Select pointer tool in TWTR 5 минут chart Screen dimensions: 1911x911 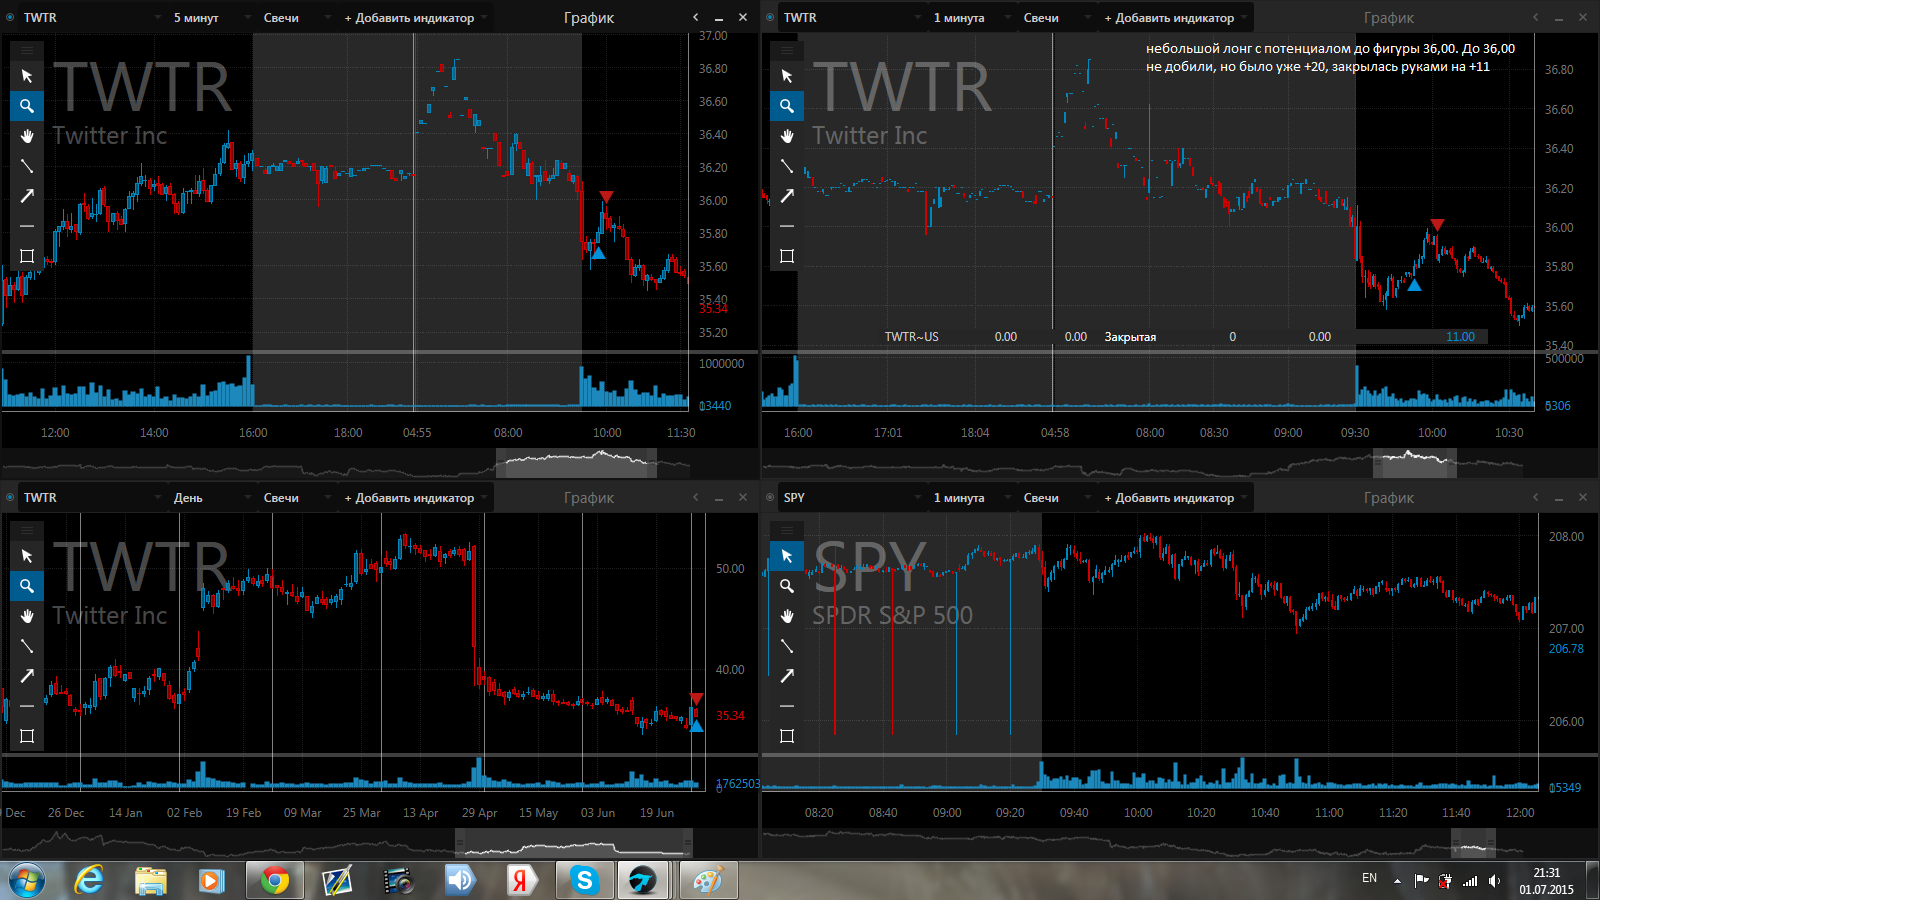[x=27, y=76]
